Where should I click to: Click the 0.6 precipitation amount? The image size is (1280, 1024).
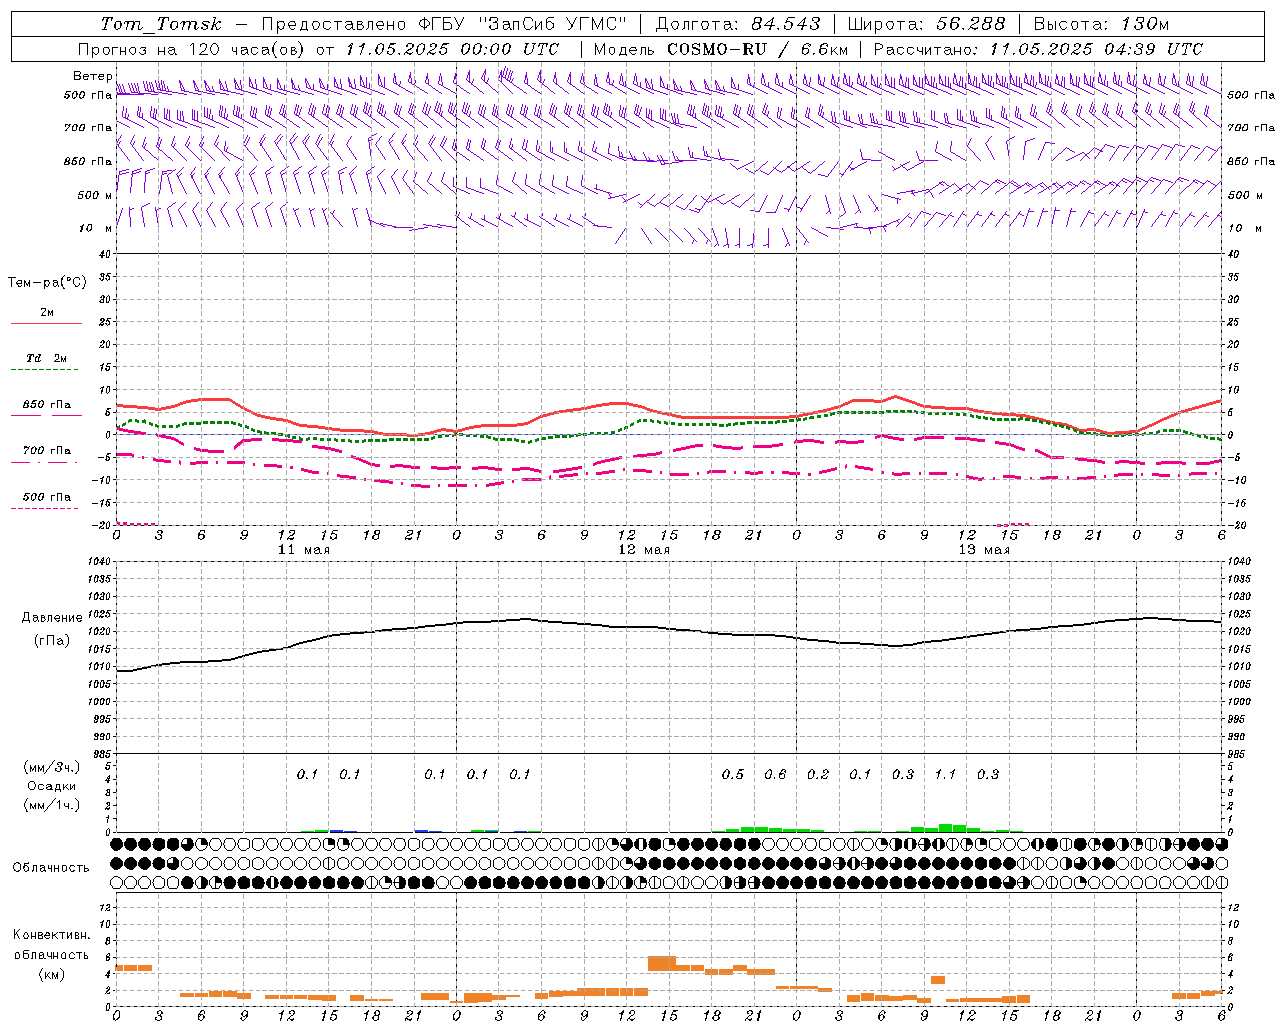775,774
